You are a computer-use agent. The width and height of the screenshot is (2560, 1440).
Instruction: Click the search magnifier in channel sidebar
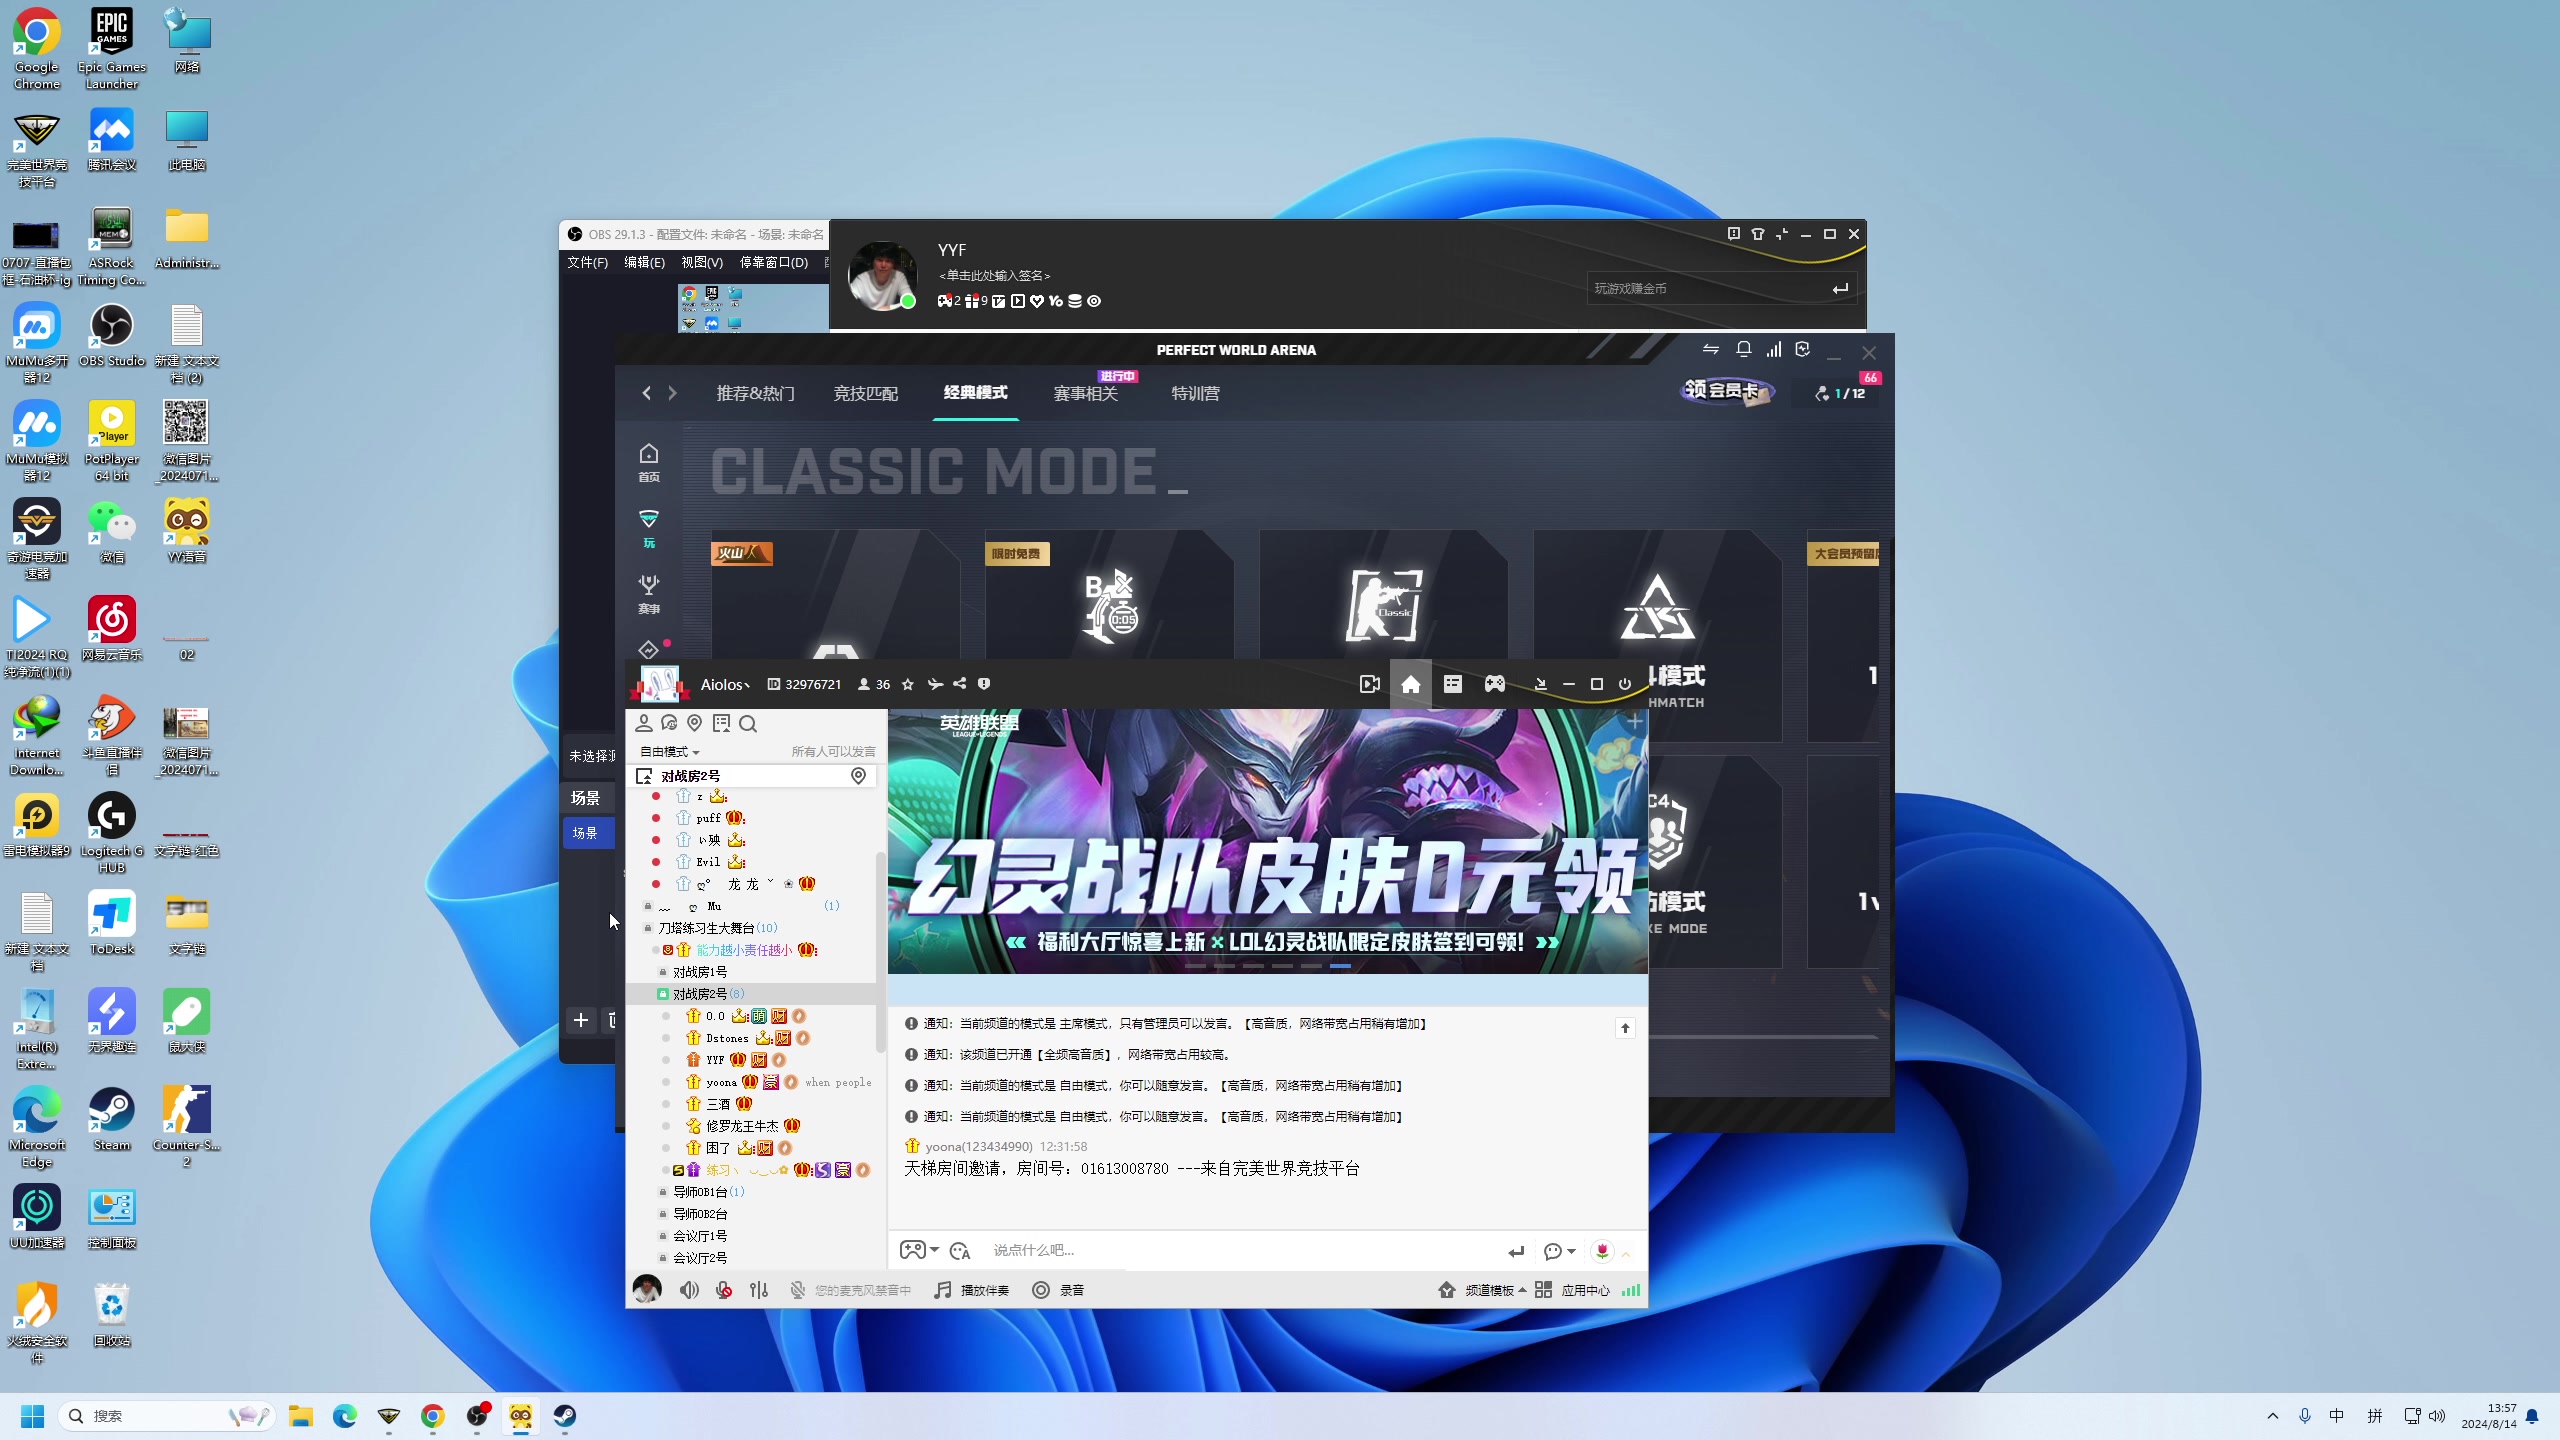[x=748, y=723]
